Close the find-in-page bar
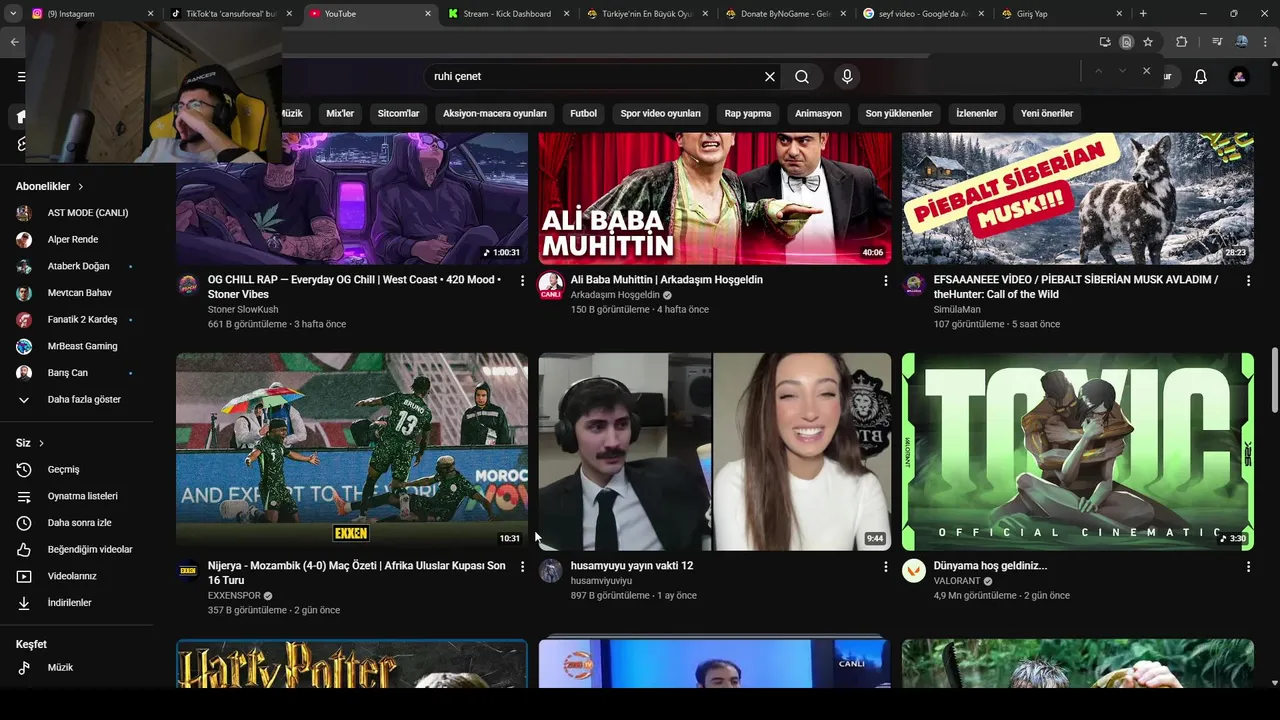 pyautogui.click(x=1146, y=71)
